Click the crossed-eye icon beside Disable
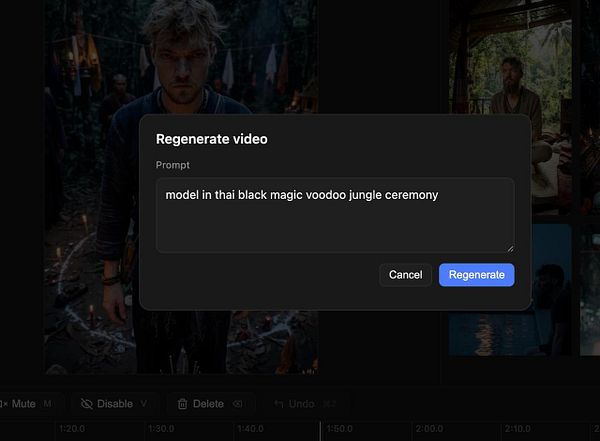 87,404
